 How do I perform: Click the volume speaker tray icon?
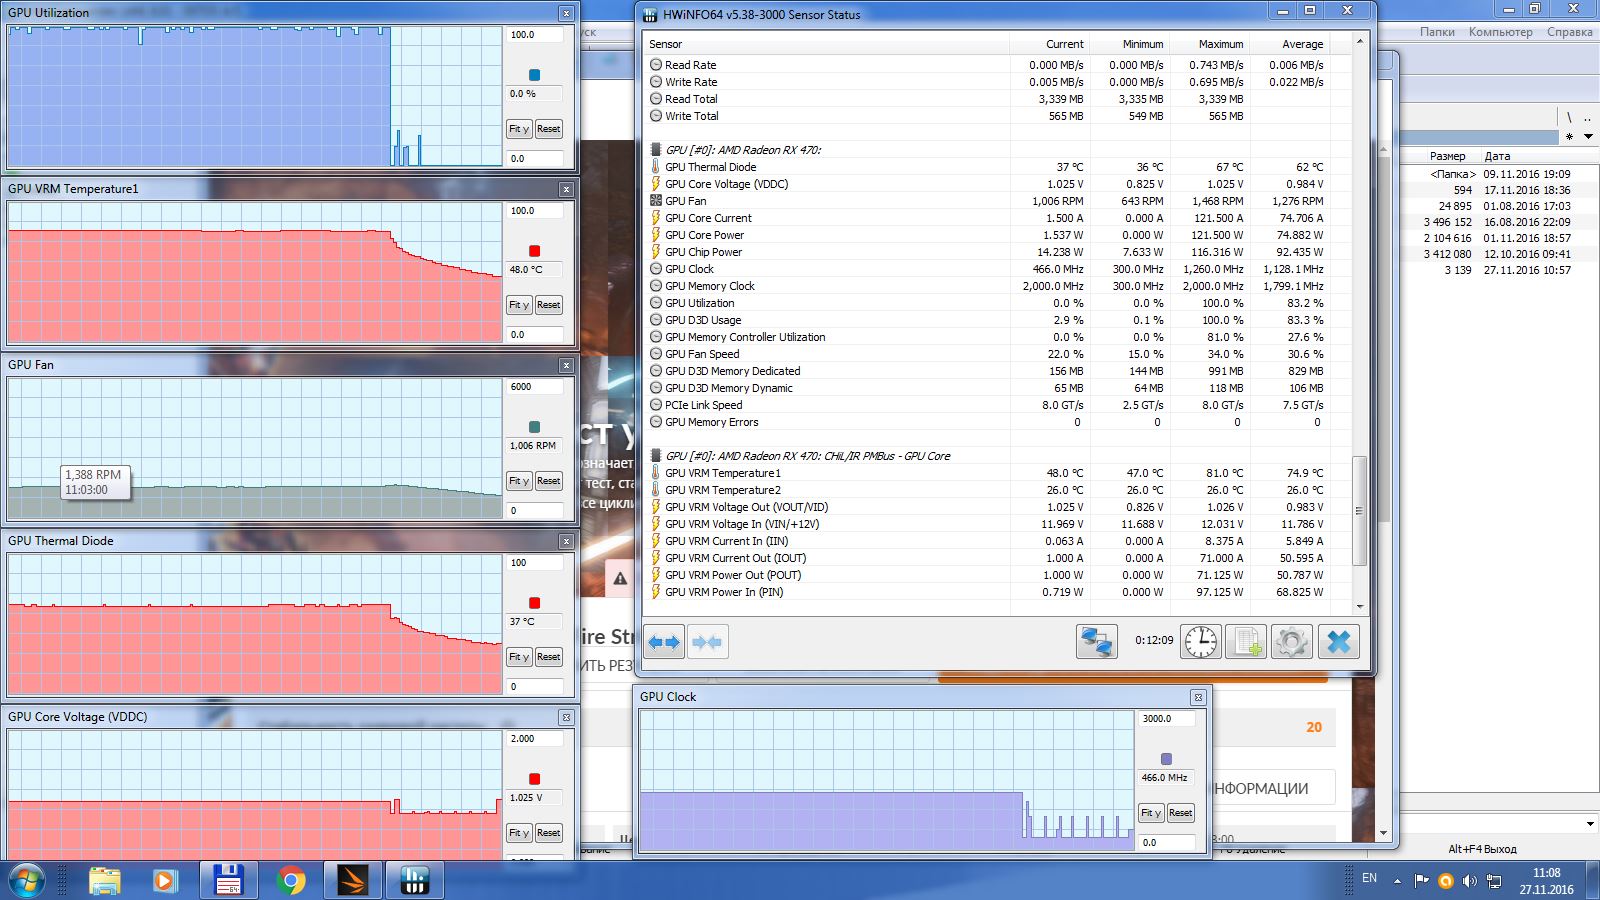click(1469, 881)
